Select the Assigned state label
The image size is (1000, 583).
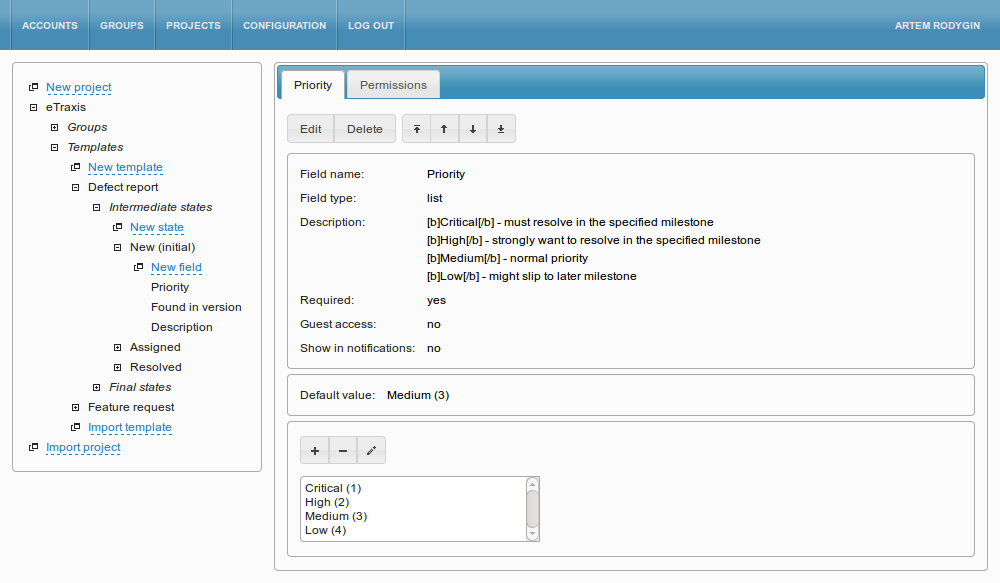click(x=155, y=348)
